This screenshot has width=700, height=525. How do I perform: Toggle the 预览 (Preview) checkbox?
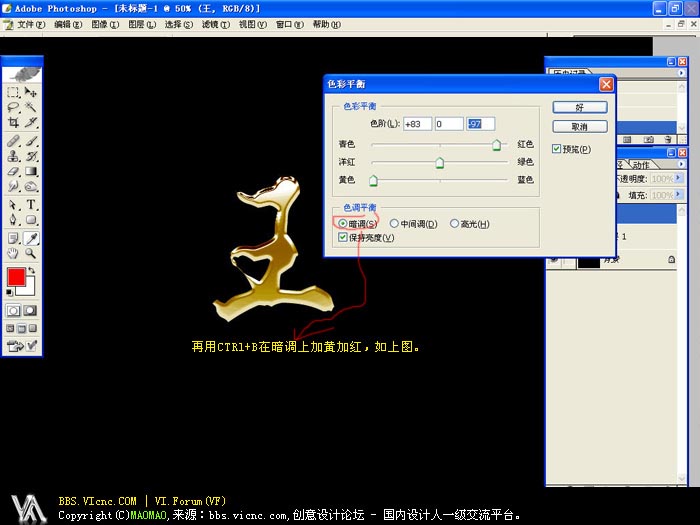[557, 149]
